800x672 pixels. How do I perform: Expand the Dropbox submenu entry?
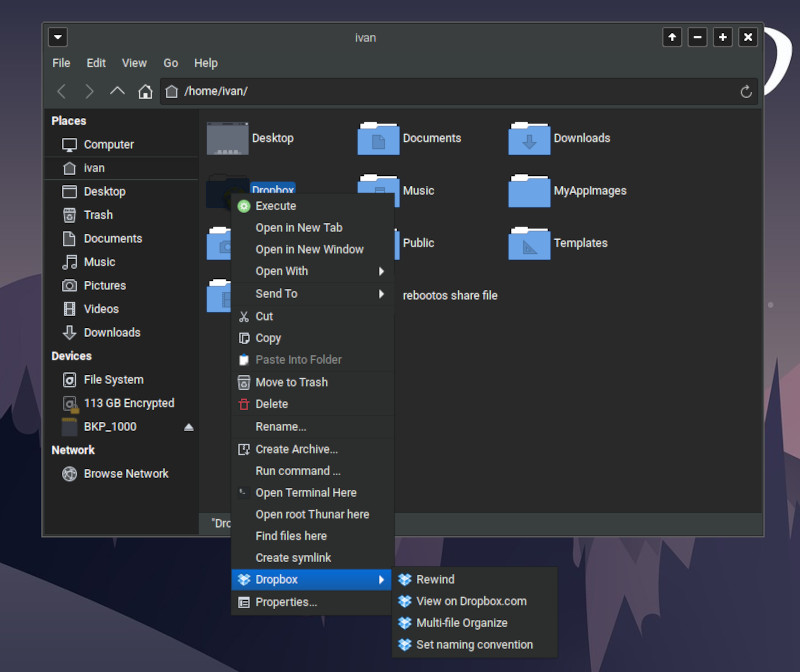tap(312, 580)
